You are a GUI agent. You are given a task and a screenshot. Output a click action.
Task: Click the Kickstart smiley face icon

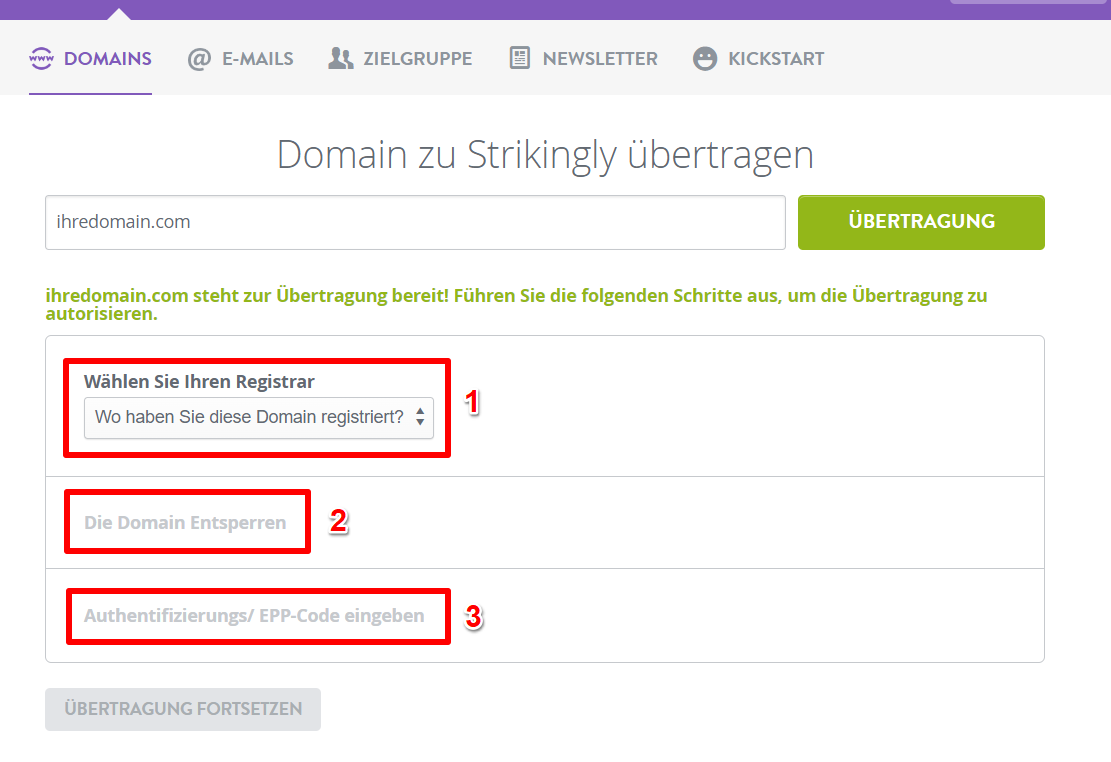[705, 58]
